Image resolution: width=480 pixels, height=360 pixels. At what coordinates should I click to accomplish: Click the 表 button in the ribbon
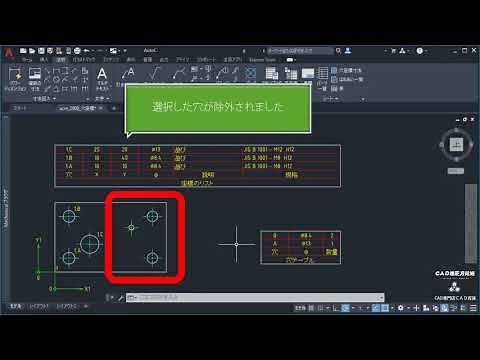(x=337, y=88)
